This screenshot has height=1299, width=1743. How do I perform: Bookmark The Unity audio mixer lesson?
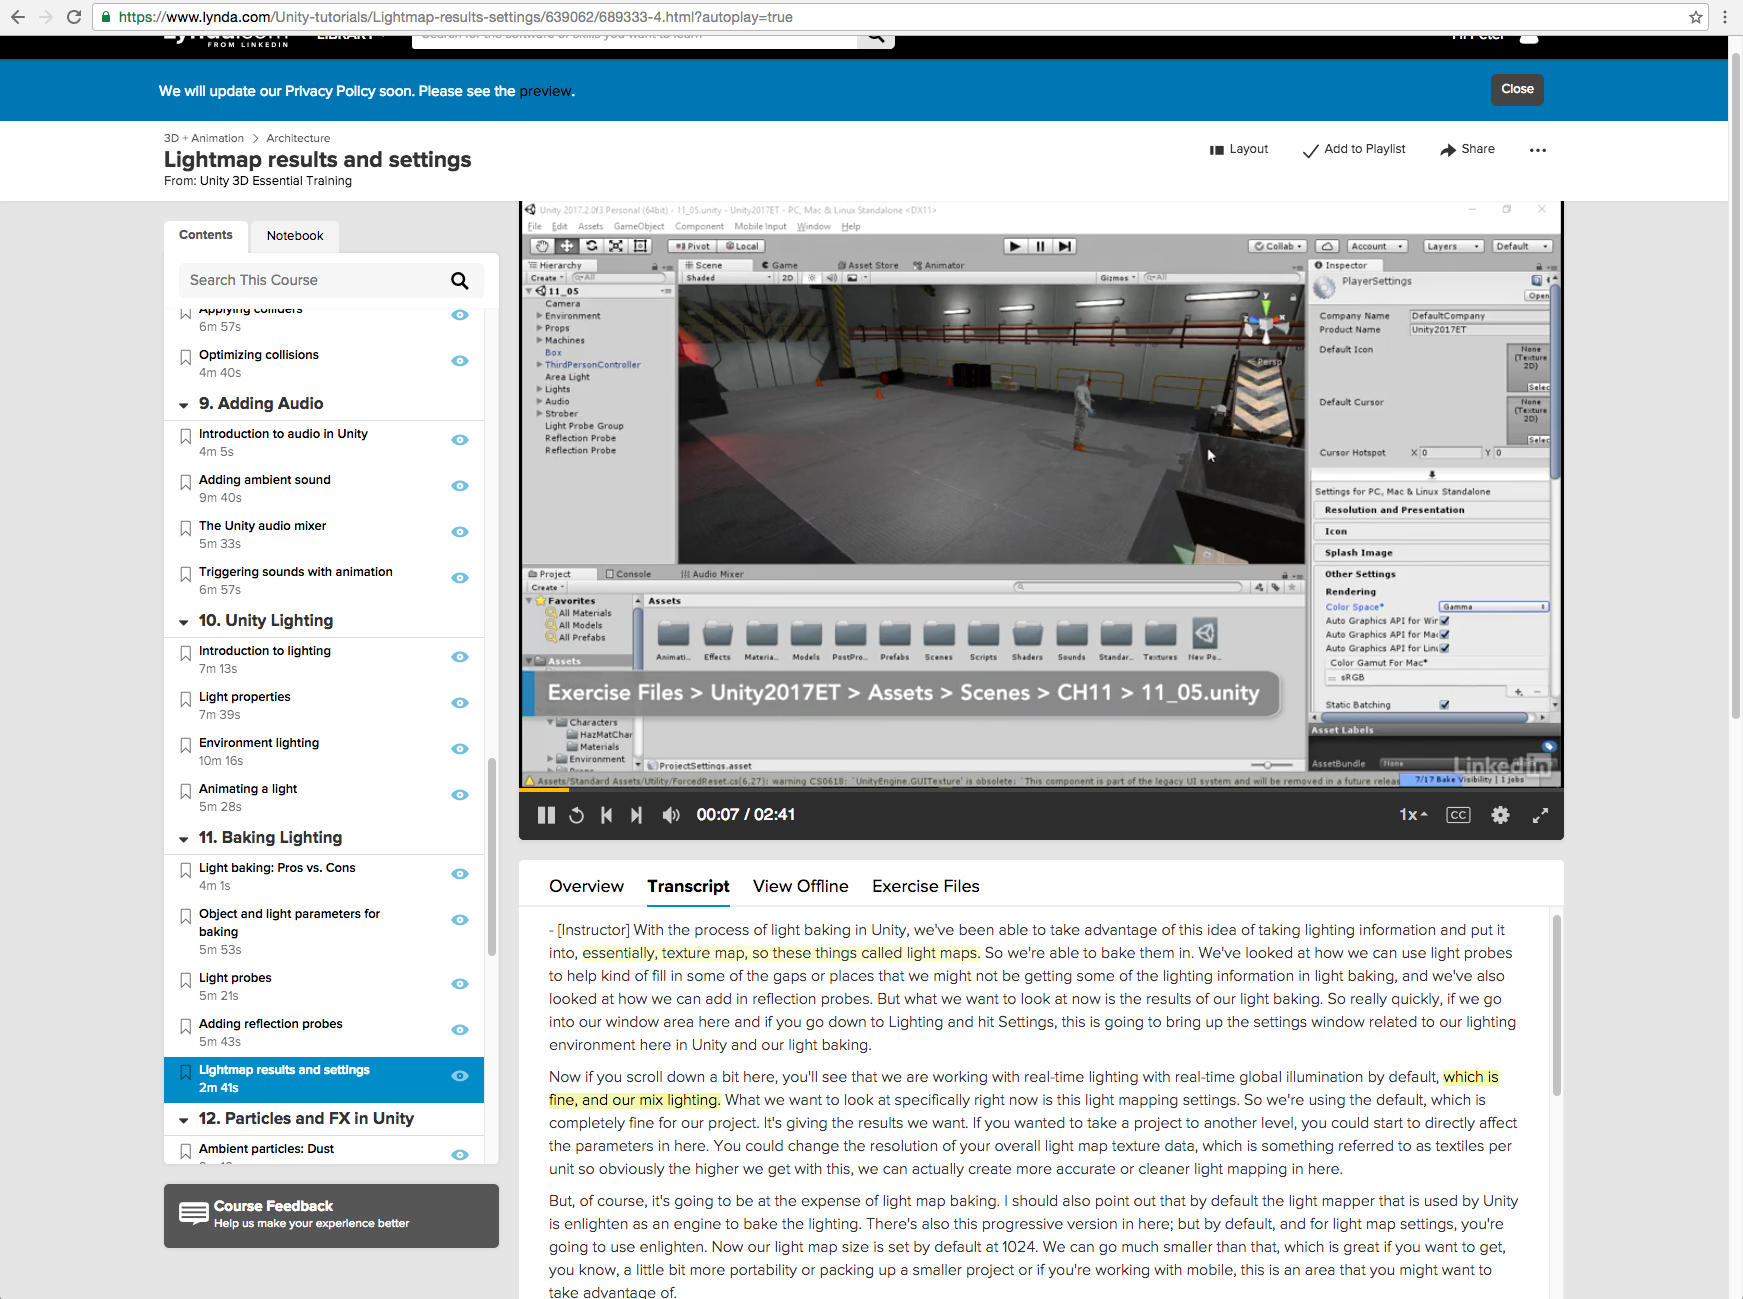tap(185, 528)
